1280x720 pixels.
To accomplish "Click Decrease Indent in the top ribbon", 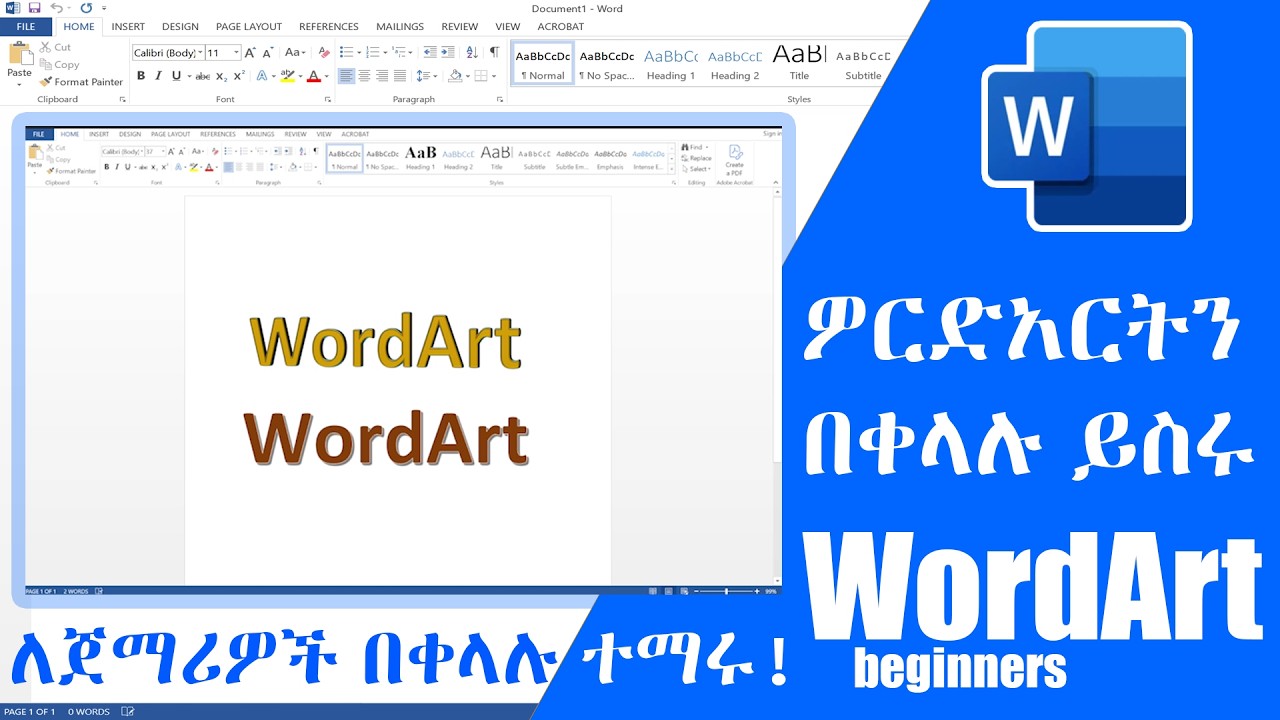I will coord(430,52).
